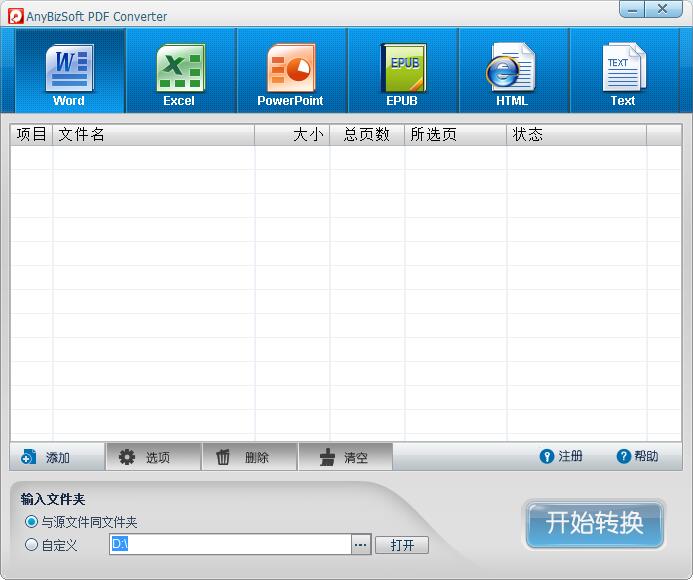Image resolution: width=693 pixels, height=580 pixels.
Task: Click the 文件名 column header
Action: tap(154, 134)
